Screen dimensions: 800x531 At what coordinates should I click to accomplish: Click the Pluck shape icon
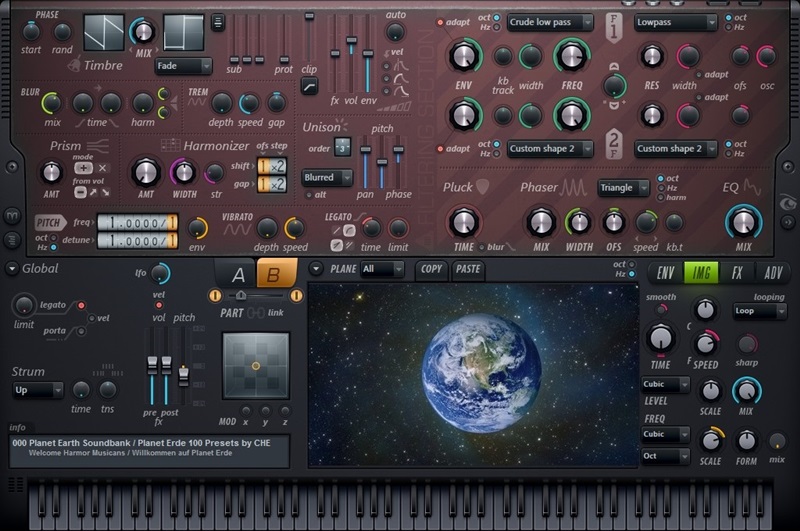[x=483, y=186]
